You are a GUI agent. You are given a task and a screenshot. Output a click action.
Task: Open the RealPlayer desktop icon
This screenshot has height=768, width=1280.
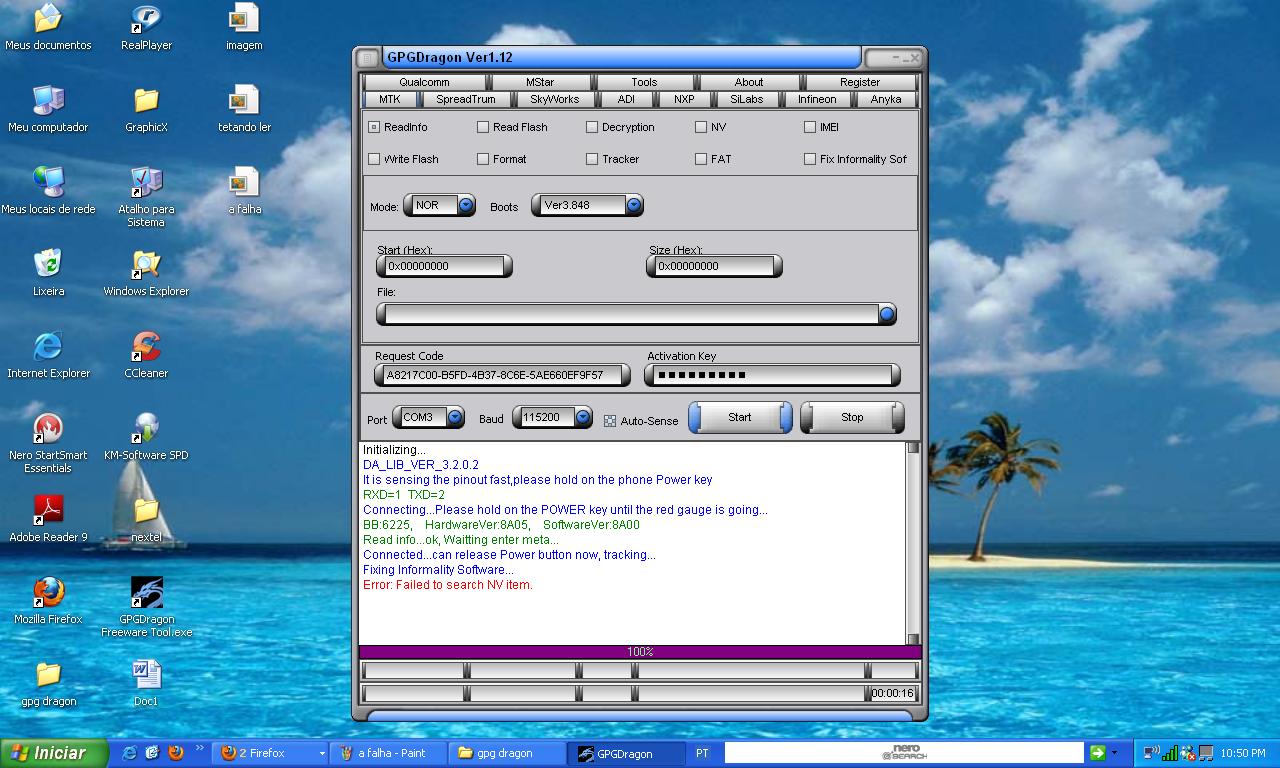point(146,20)
